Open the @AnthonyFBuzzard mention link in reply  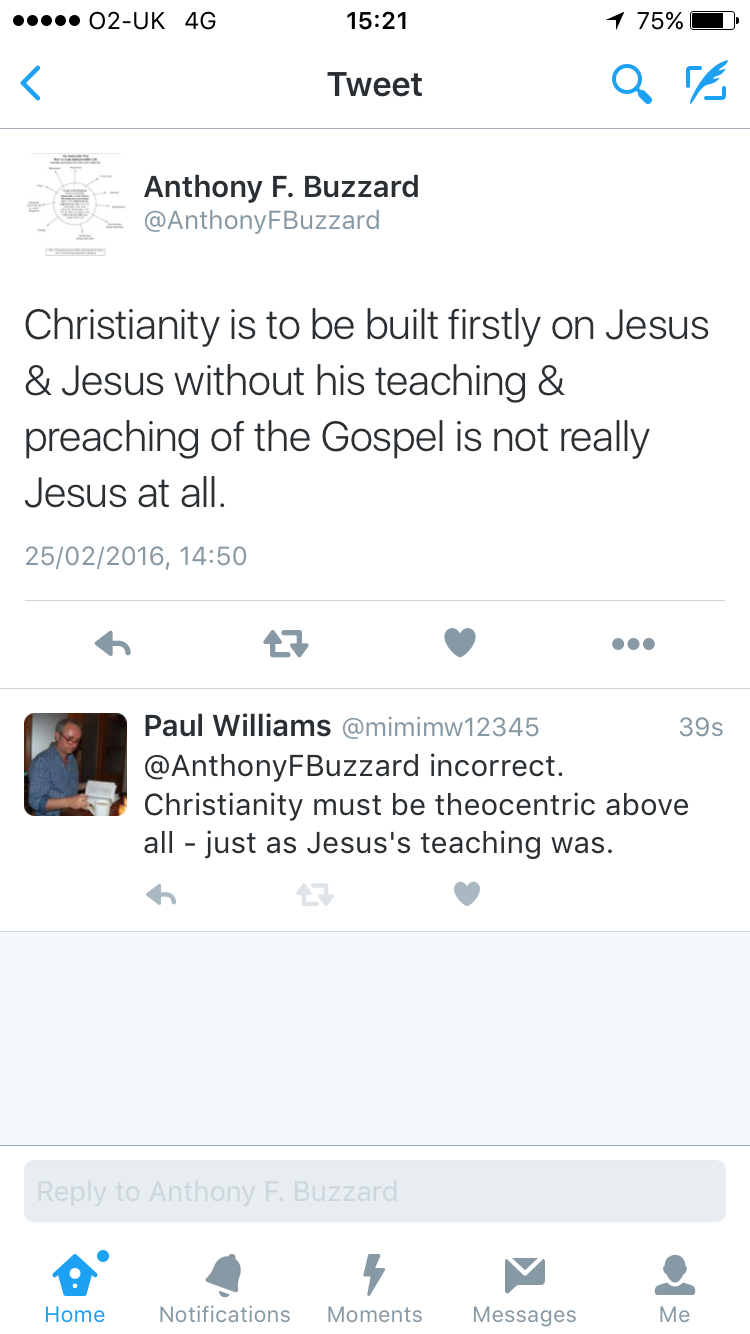coord(282,767)
